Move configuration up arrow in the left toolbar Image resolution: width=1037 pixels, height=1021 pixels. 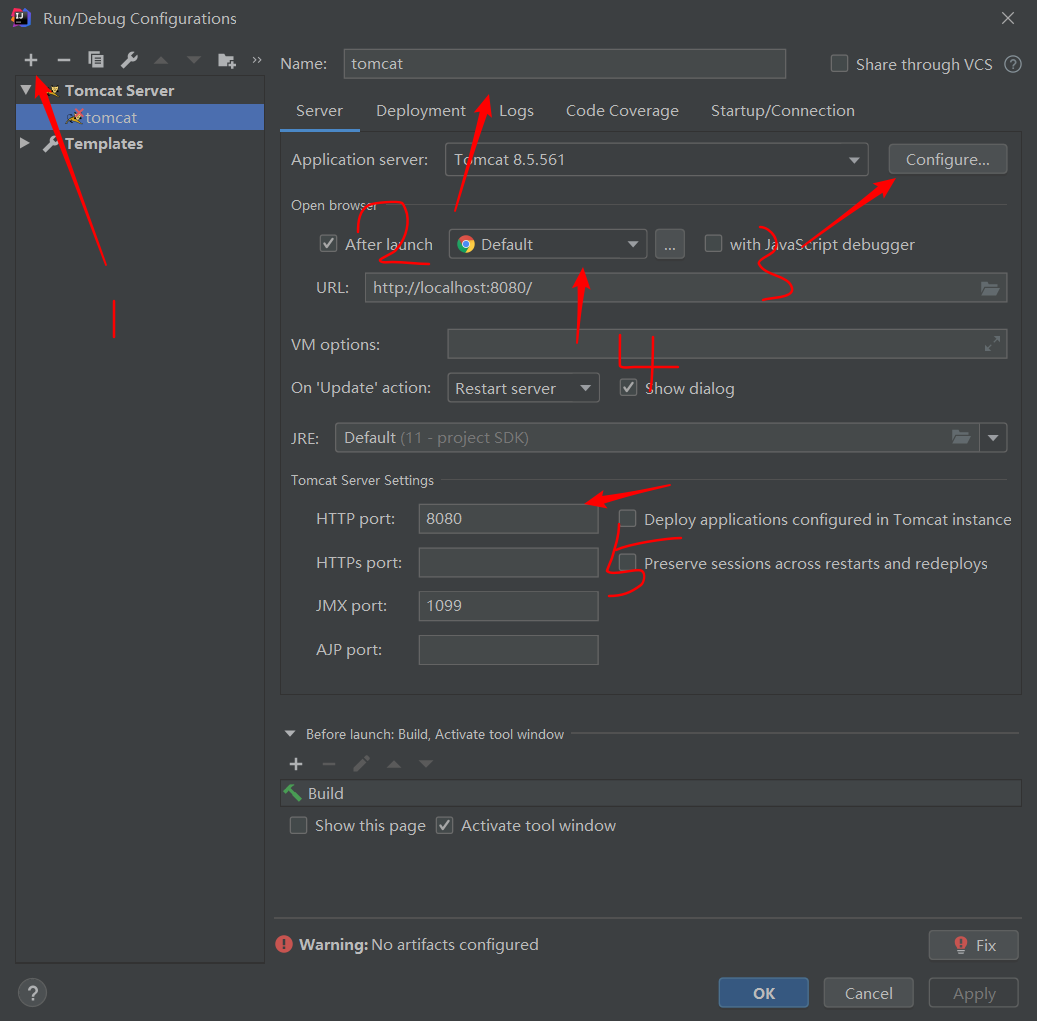[x=161, y=61]
